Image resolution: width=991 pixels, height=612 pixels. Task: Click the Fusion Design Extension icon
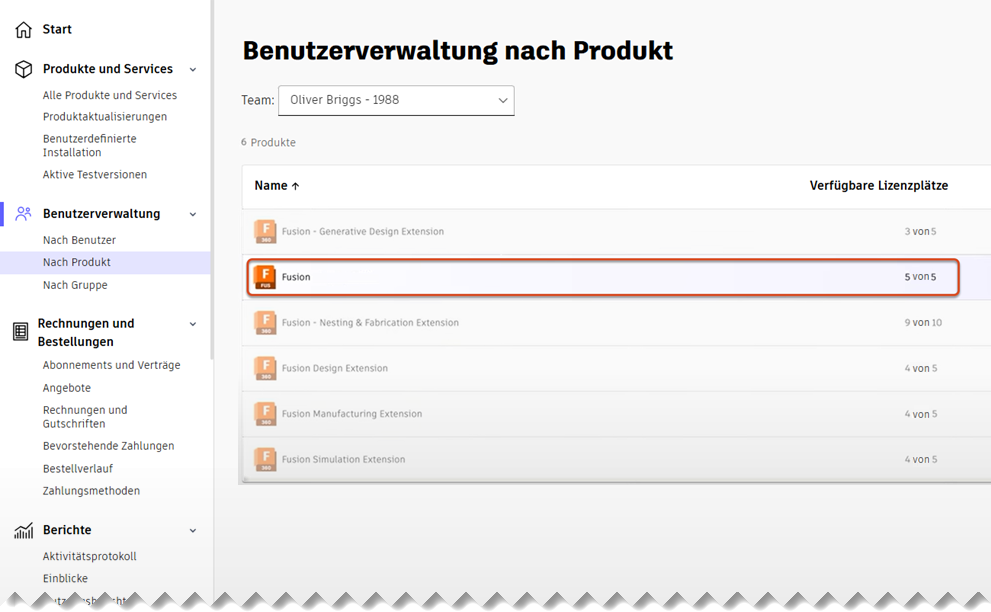coord(265,368)
